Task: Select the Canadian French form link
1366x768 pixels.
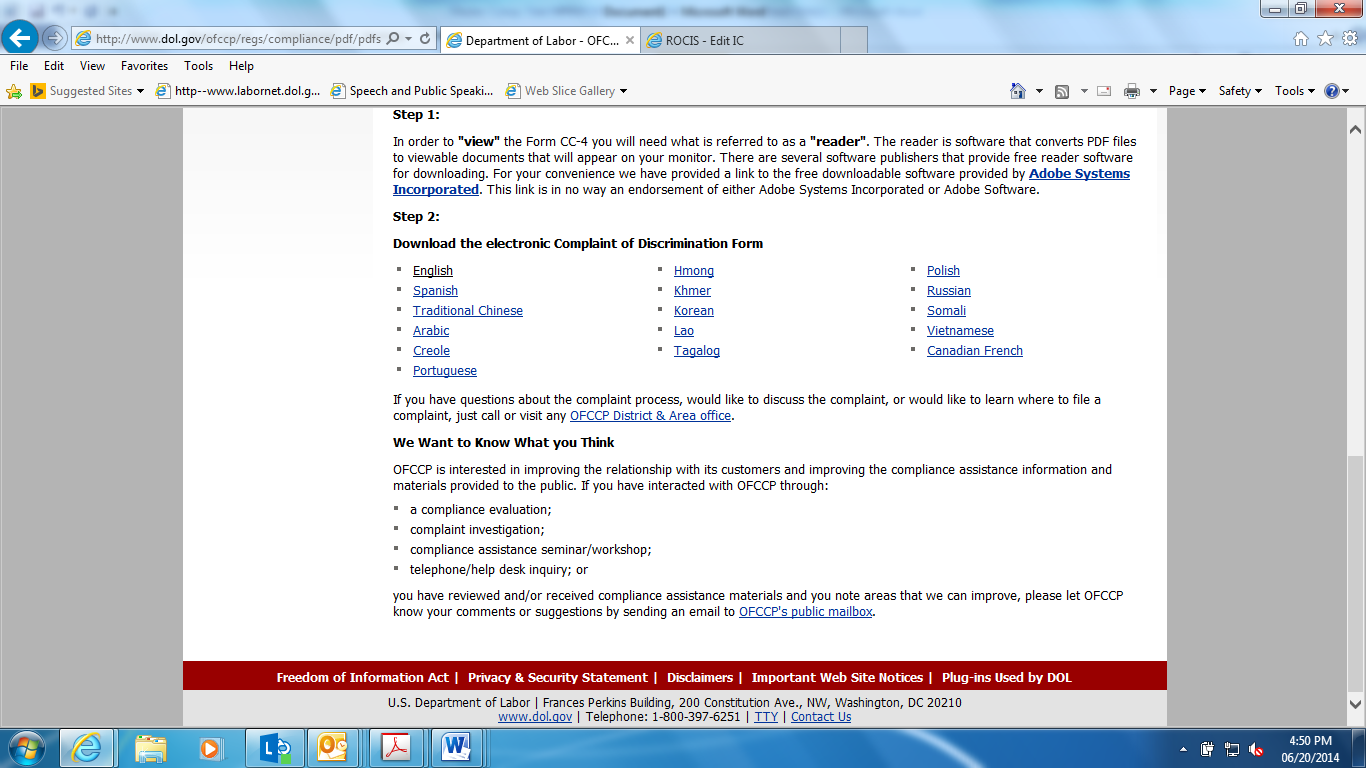Action: click(x=975, y=351)
